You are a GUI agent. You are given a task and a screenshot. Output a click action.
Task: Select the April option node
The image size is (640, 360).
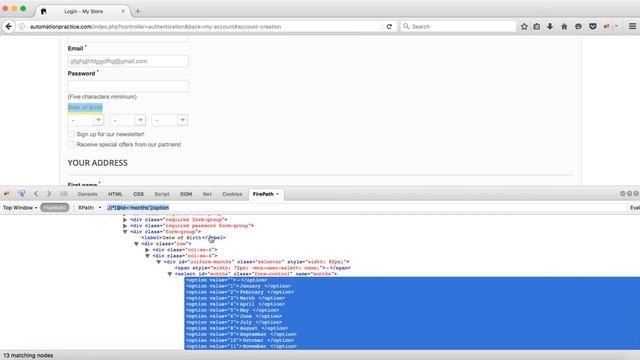click(x=236, y=304)
